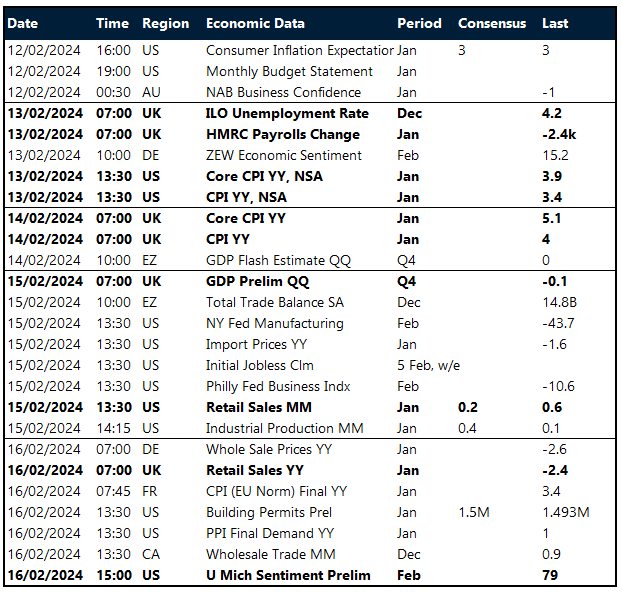Viewport: 622px width, 593px height.
Task: Click the Building Permits Prel entry
Action: tap(272, 513)
